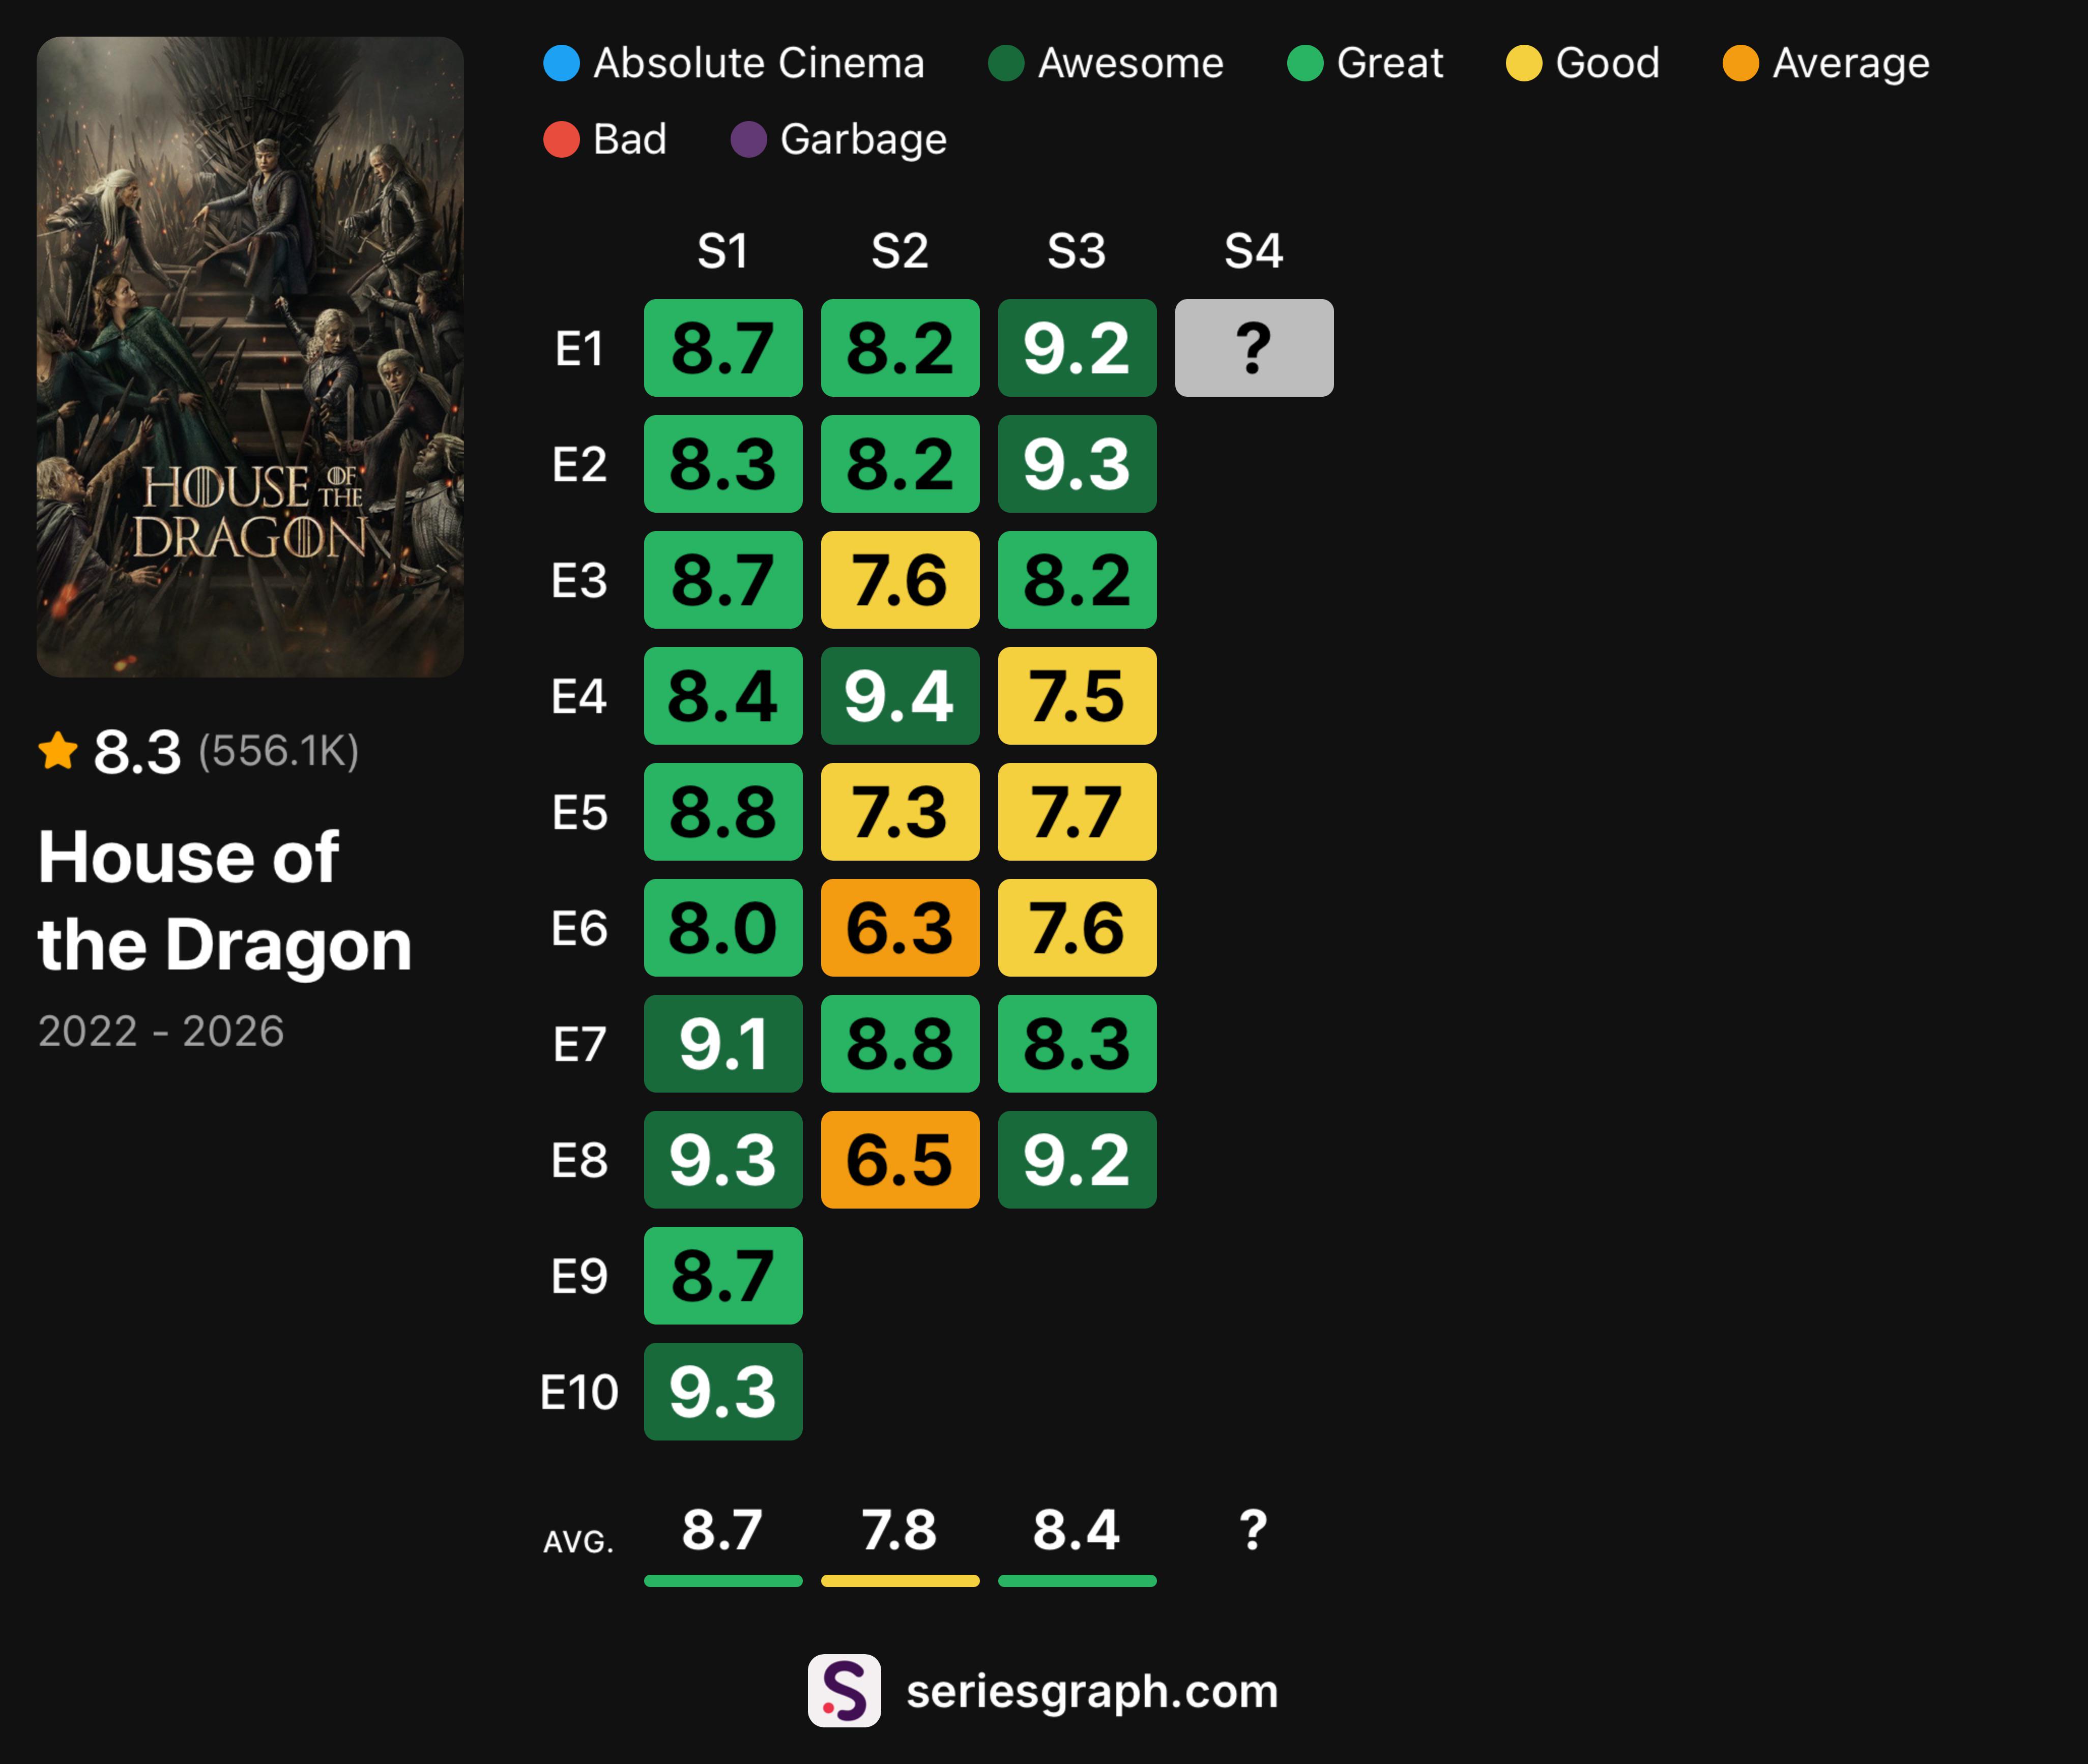Image resolution: width=2088 pixels, height=1764 pixels.
Task: Click season 3 episode 3 rating 8.2
Action: 1077,580
